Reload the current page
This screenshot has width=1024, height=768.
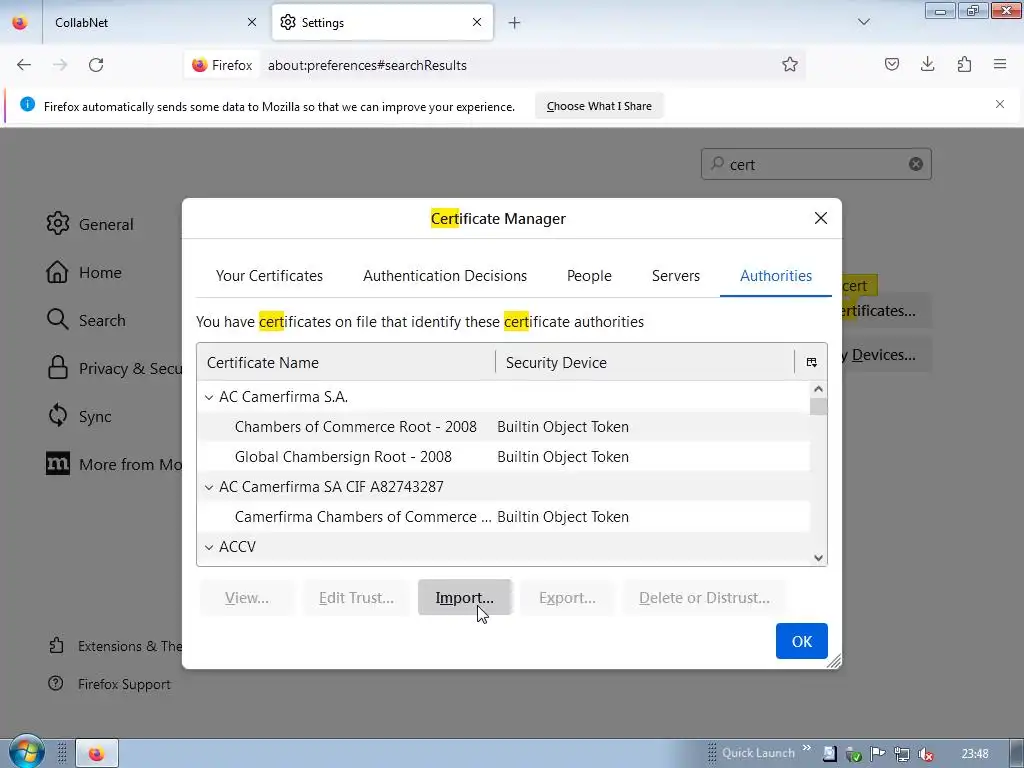tap(96, 65)
